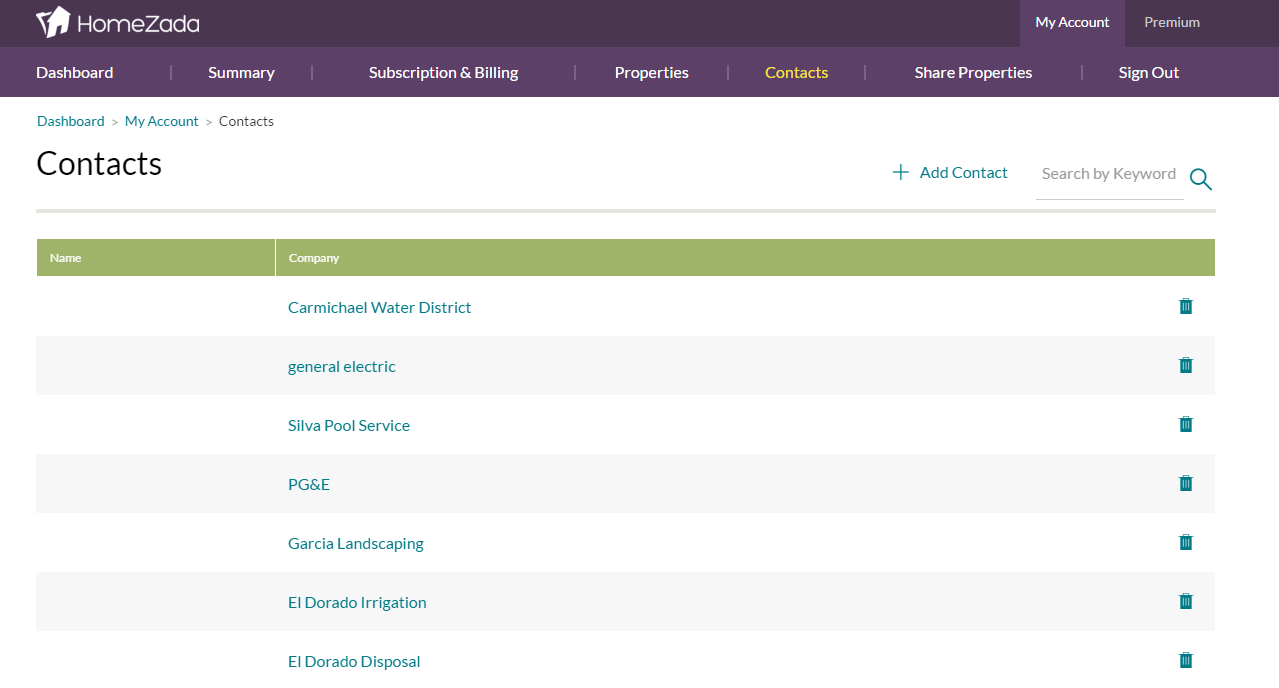Click Sign Out
The width and height of the screenshot is (1279, 688).
click(1149, 72)
